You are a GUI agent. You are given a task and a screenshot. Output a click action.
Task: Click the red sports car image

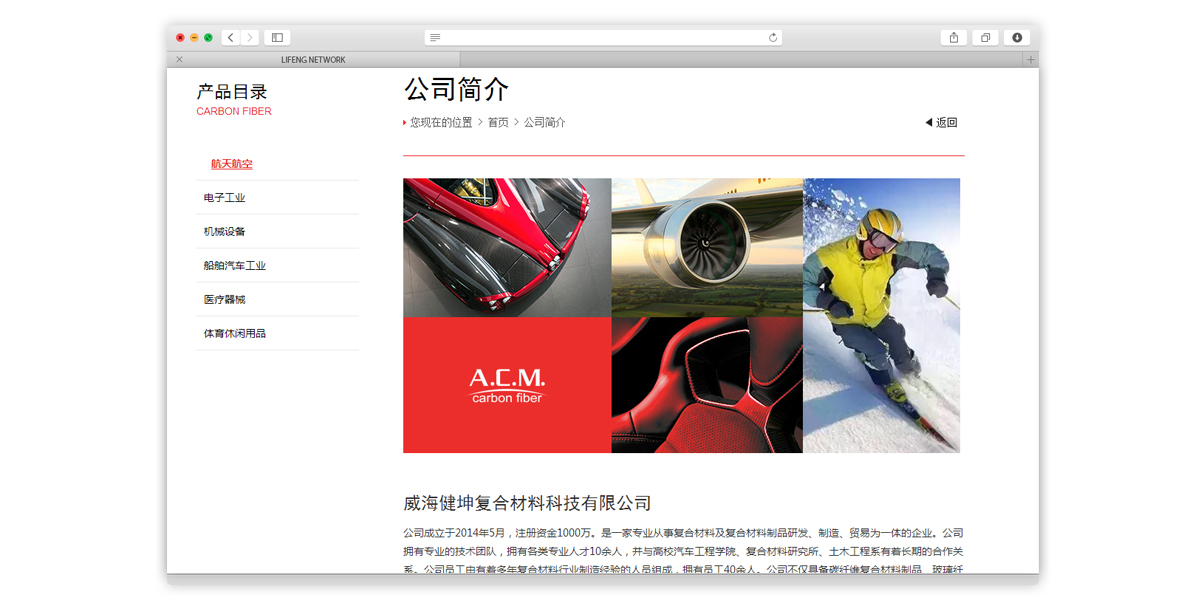click(x=507, y=248)
